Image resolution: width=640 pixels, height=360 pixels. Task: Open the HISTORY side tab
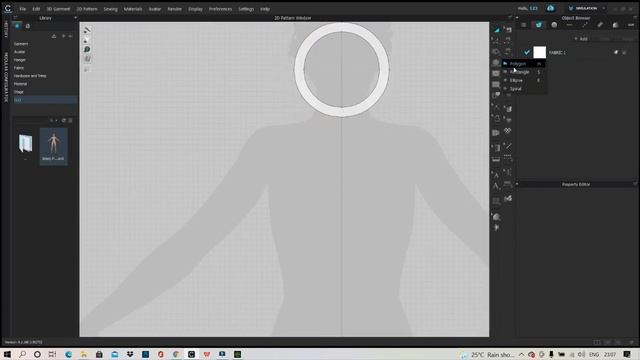6,29
